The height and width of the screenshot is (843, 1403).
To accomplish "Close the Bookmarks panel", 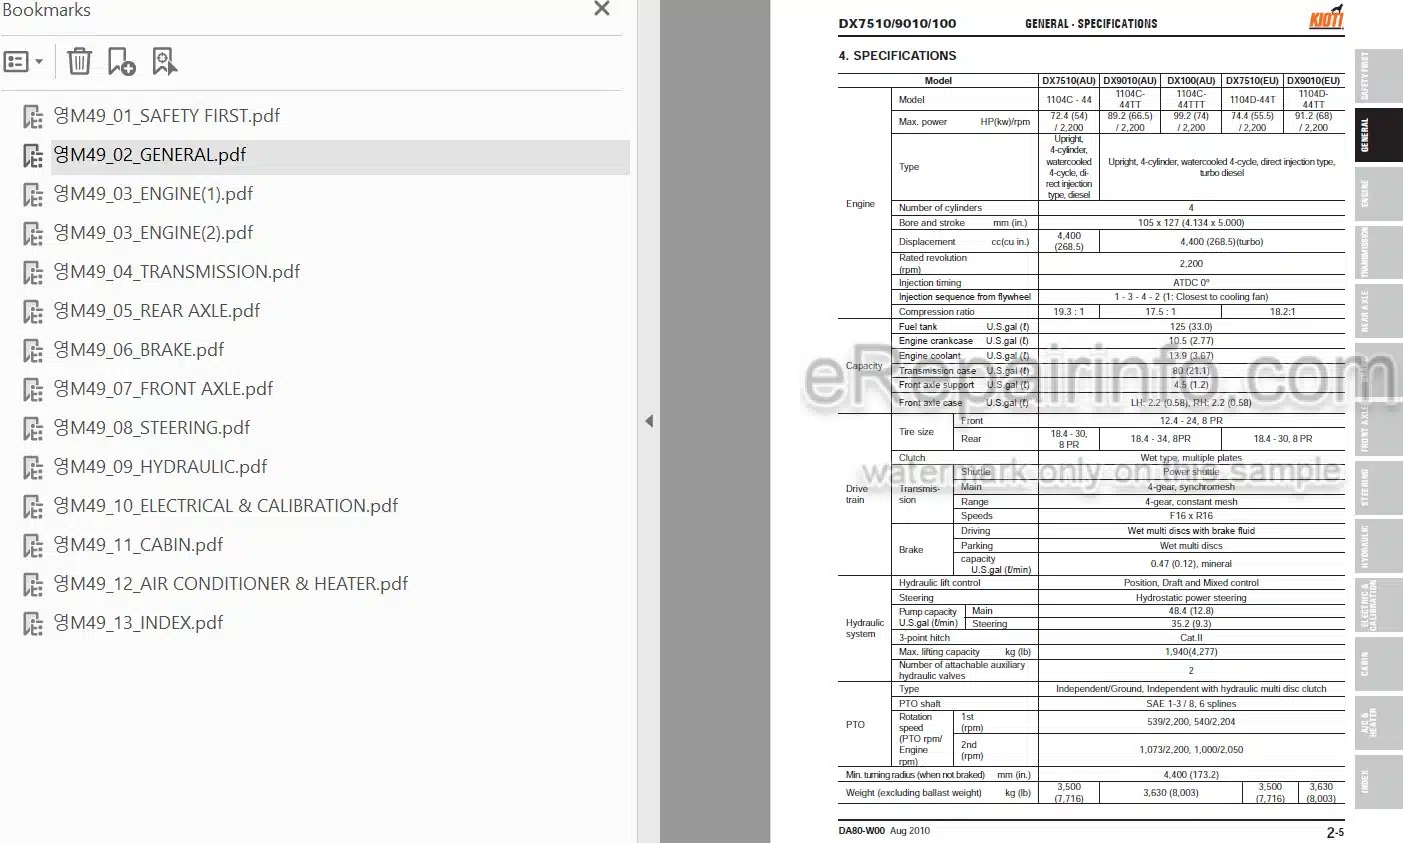I will (x=602, y=9).
